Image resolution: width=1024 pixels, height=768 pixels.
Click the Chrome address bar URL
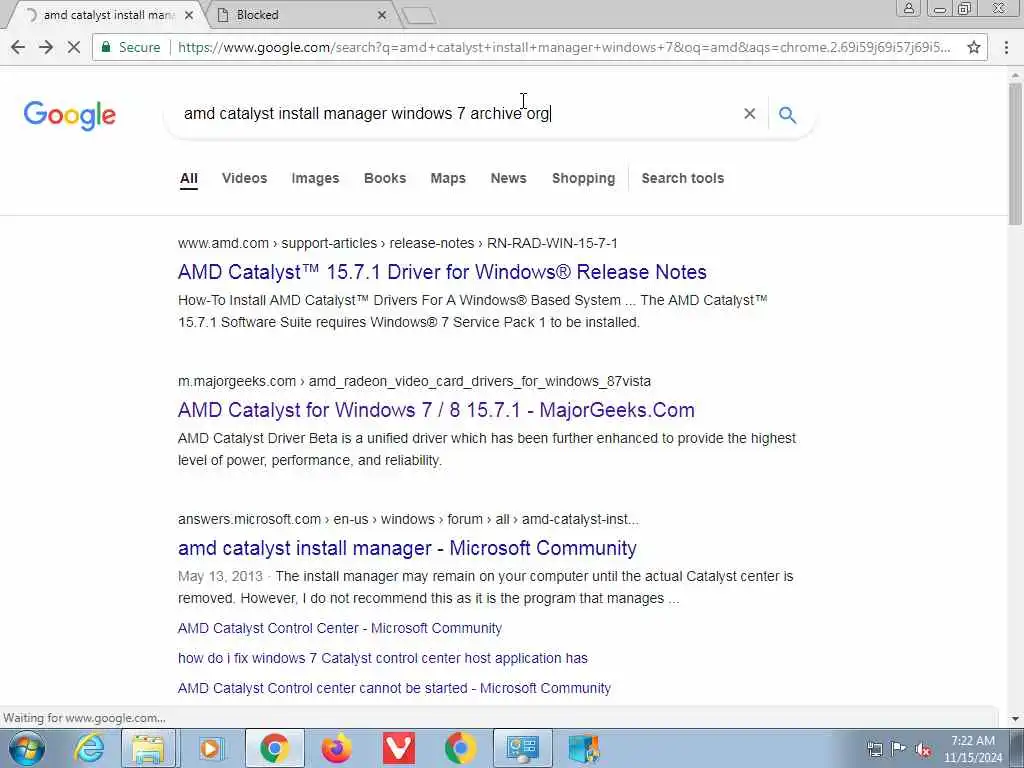tap(564, 47)
